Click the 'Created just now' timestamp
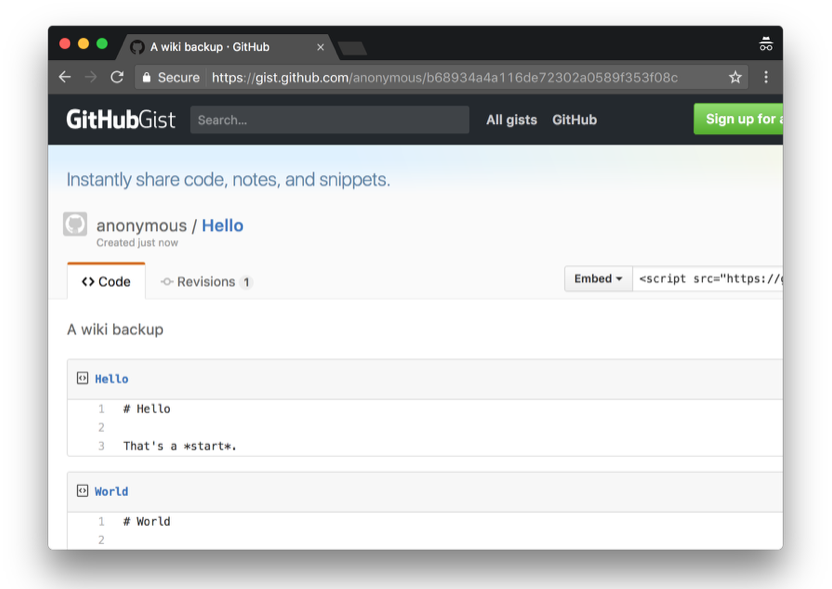The width and height of the screenshot is (832, 589). pyautogui.click(x=137, y=243)
